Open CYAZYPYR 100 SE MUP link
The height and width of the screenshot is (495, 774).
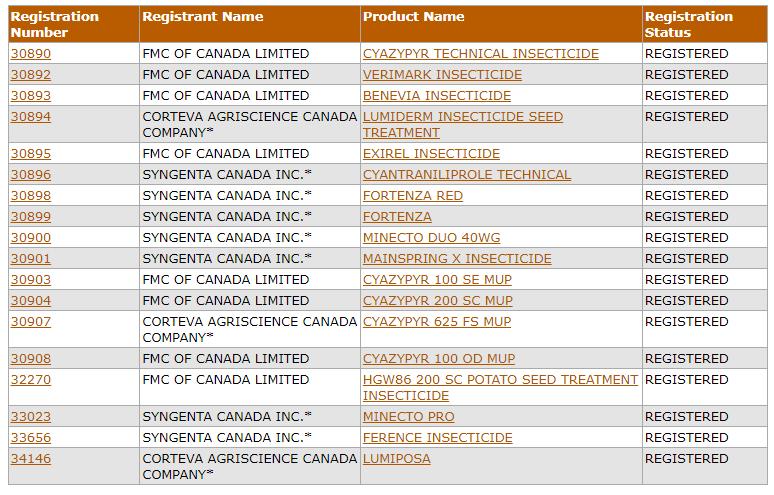(437, 279)
